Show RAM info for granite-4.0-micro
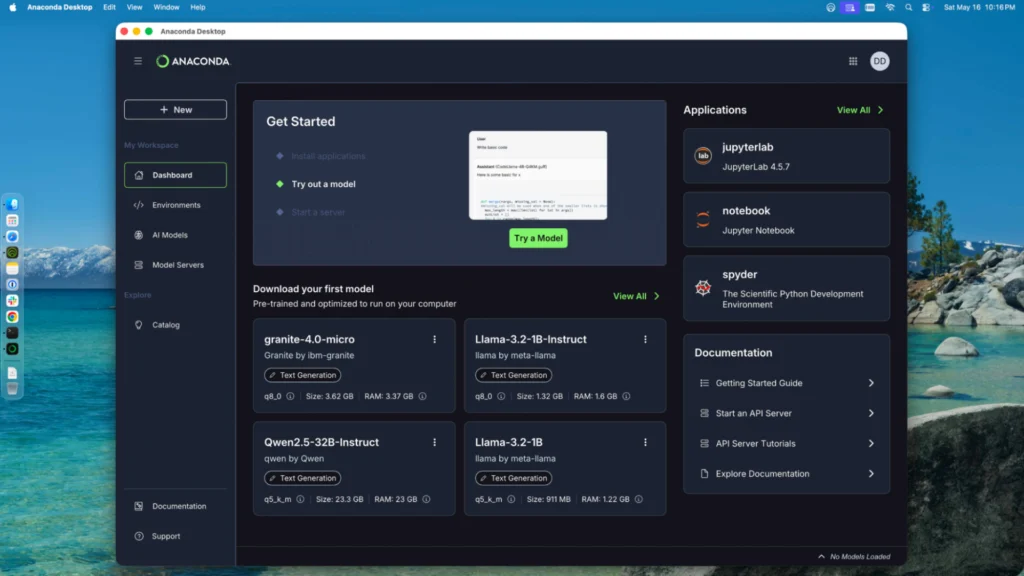 coord(423,396)
